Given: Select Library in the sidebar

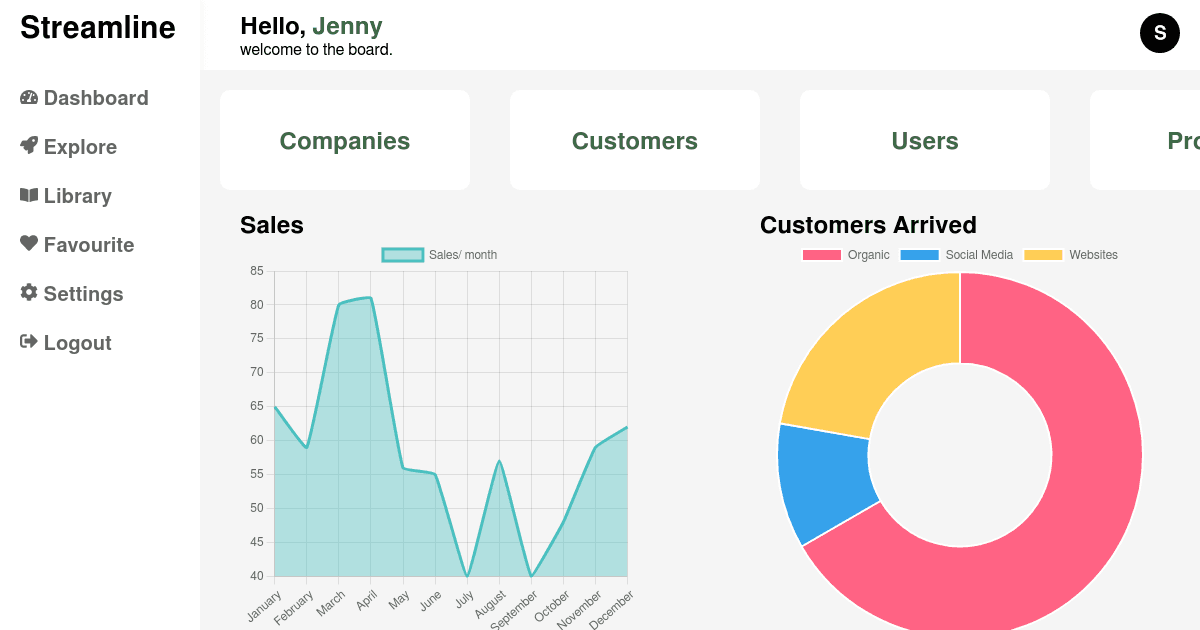Looking at the screenshot, I should pyautogui.click(x=66, y=196).
